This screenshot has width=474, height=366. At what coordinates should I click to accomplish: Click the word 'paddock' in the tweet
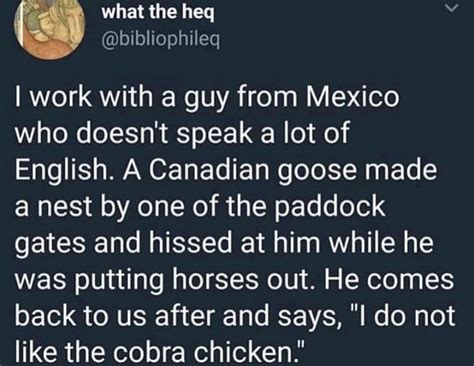coord(331,206)
